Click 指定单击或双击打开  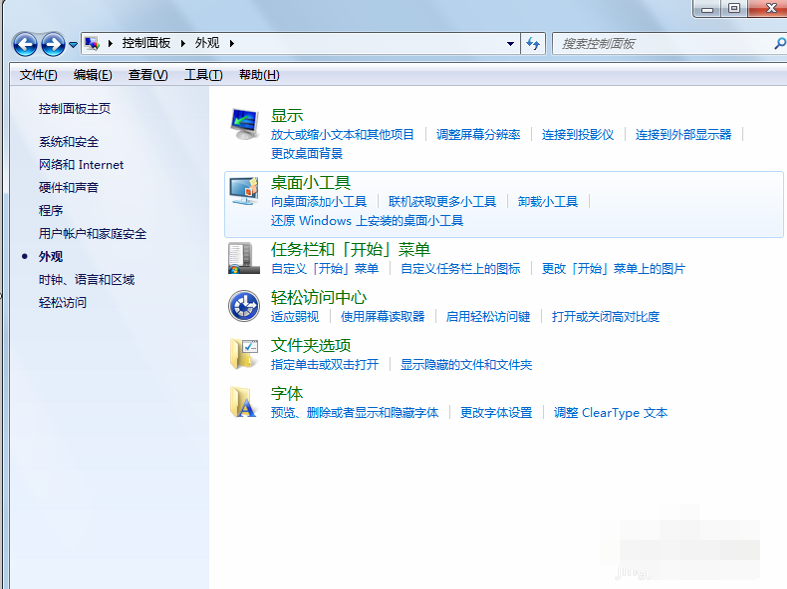325,365
